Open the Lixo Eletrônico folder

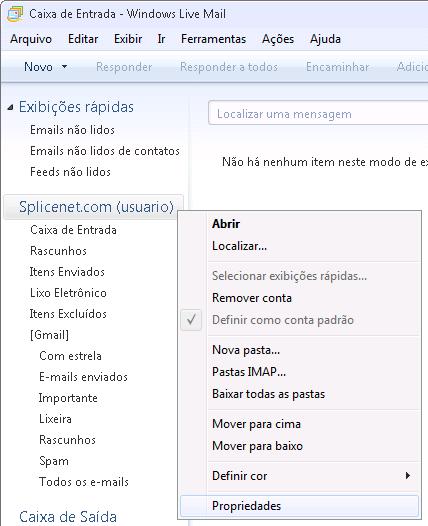coord(68,293)
